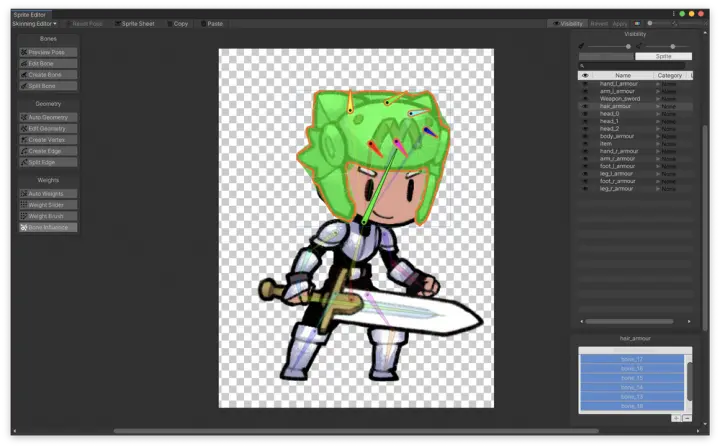This screenshot has width=720, height=448.
Task: Toggle visibility of head_0
Action: (585, 114)
